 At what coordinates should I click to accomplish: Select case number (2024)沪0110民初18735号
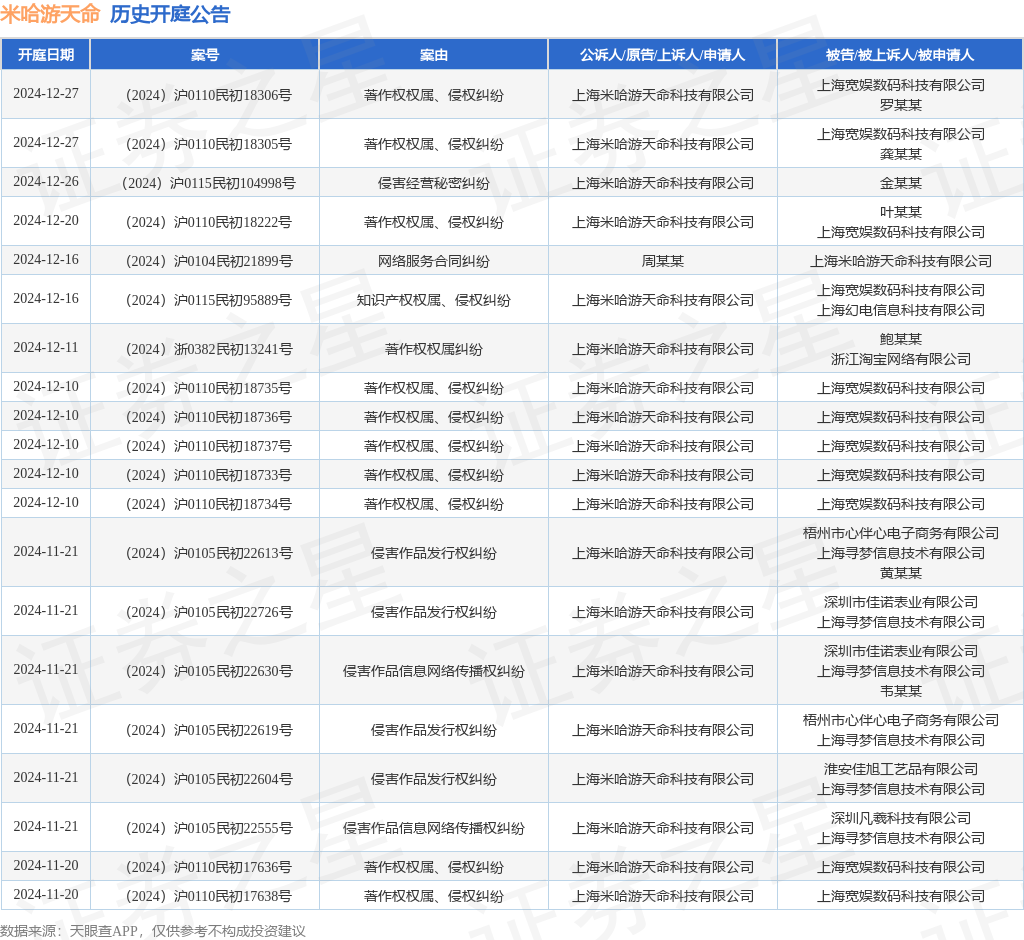208,389
